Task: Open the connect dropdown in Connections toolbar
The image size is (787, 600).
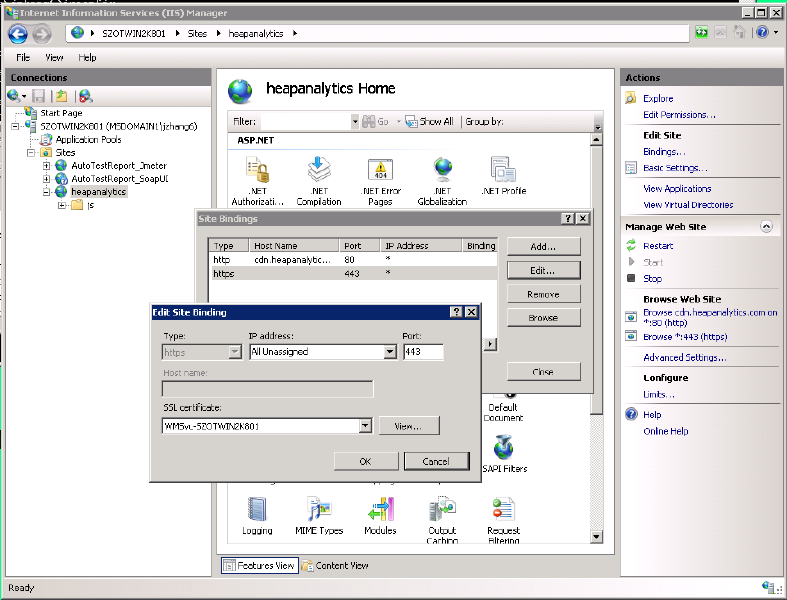Action: pyautogui.click(x=24, y=96)
